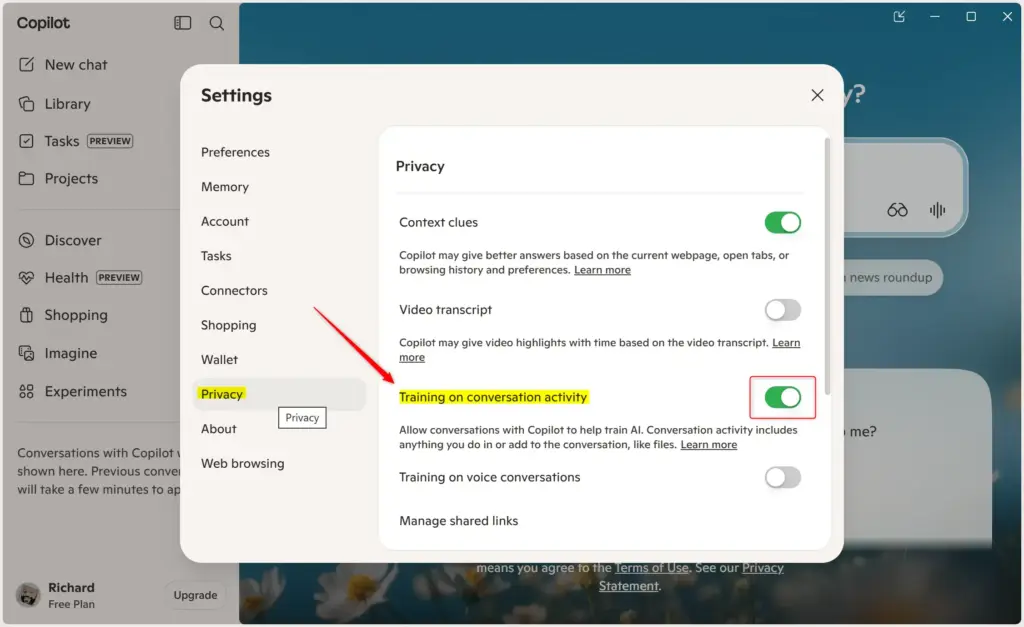Select Connectors in Settings menu

click(234, 291)
